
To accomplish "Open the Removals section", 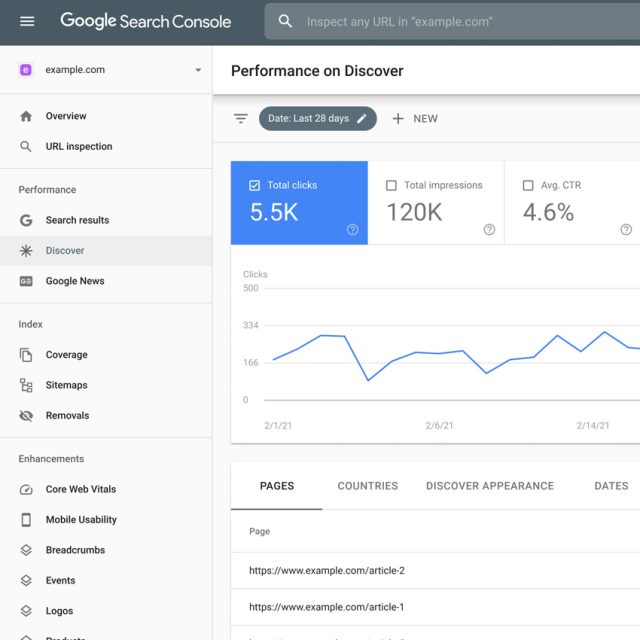I will (x=67, y=415).
